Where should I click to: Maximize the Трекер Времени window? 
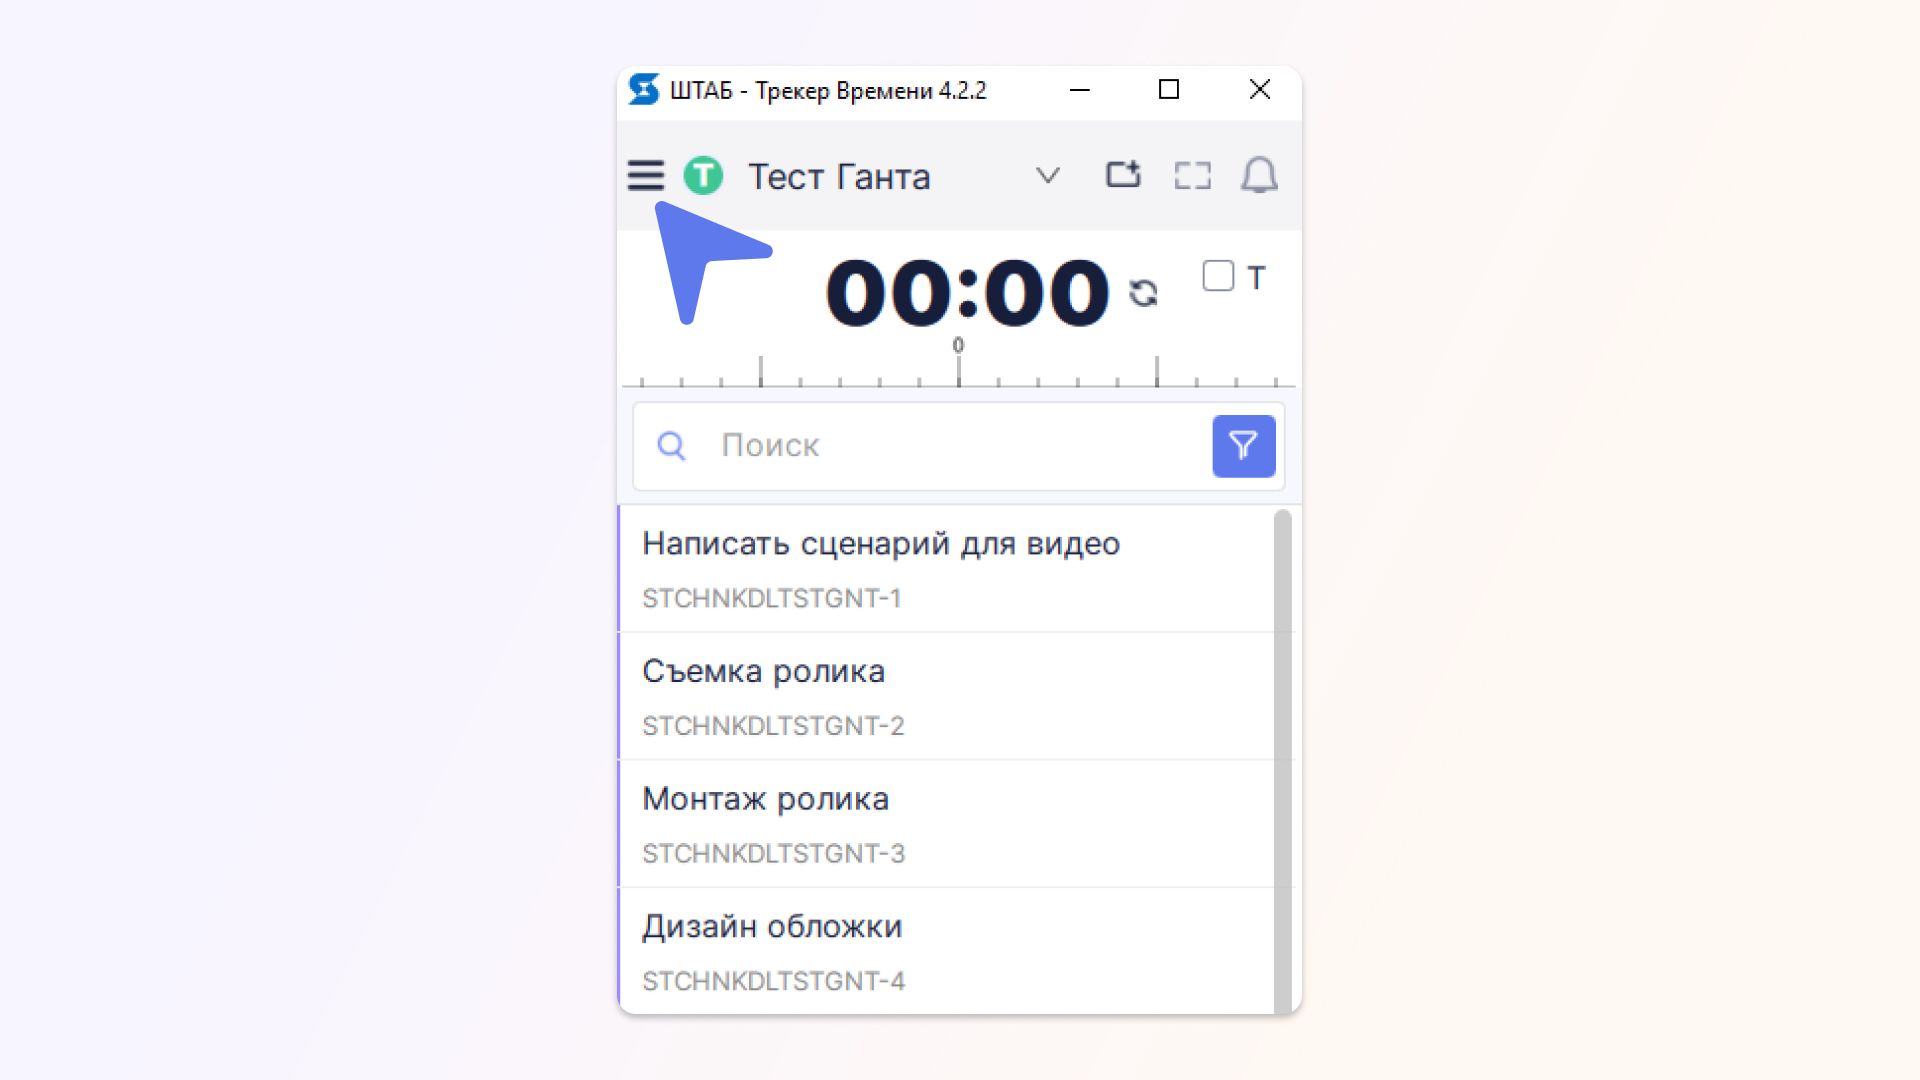click(x=1168, y=90)
